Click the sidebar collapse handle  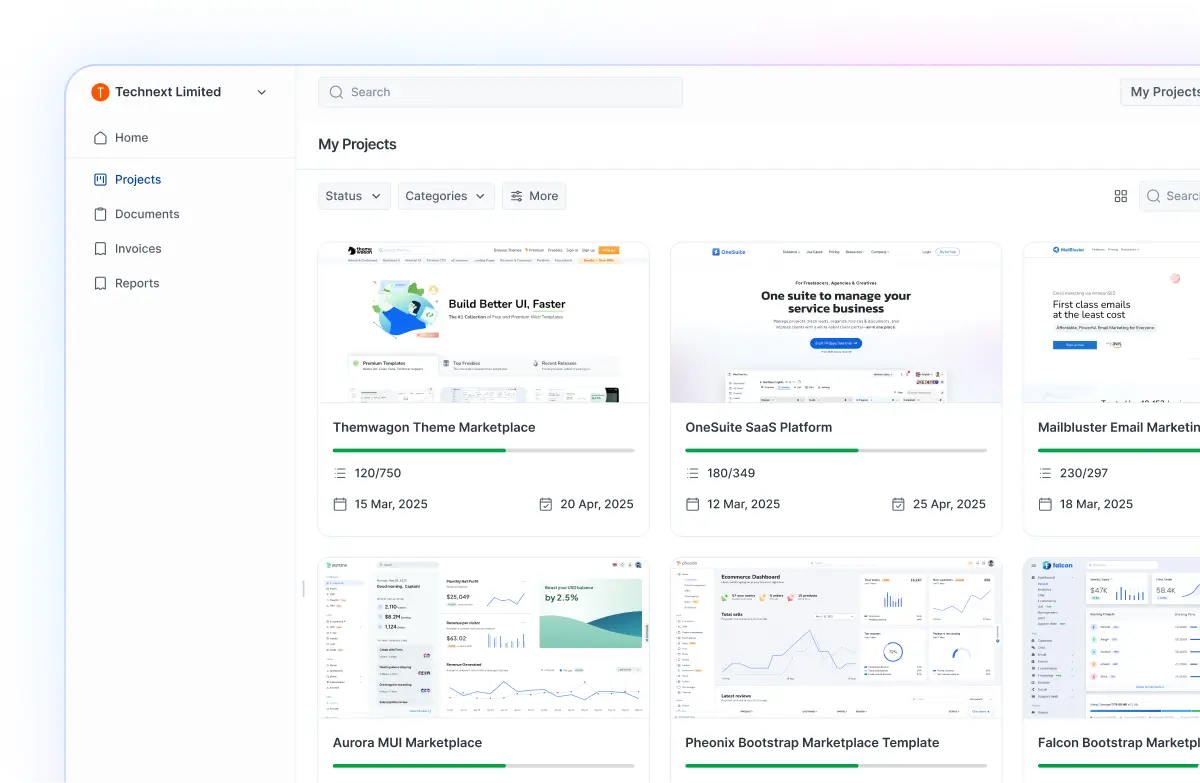[303, 589]
